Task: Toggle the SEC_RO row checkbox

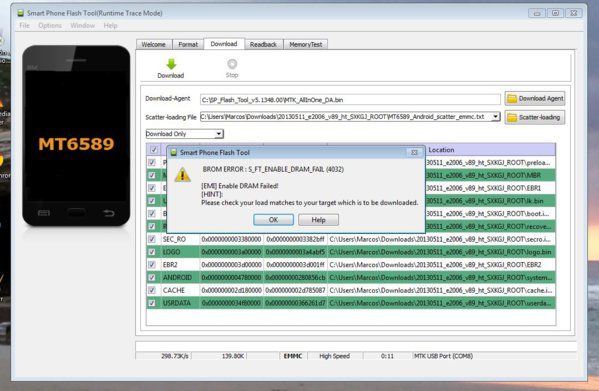Action: [x=152, y=239]
